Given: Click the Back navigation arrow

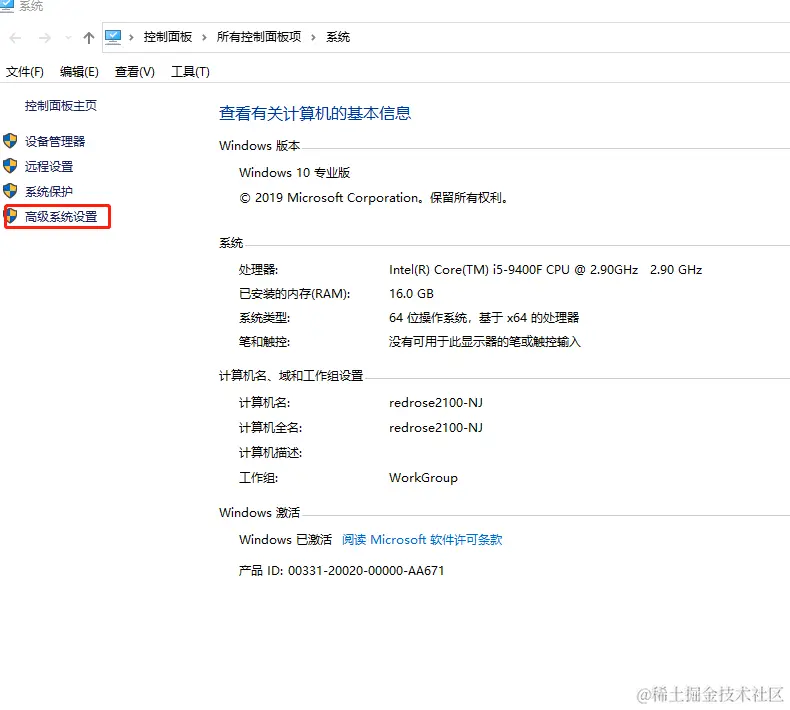Looking at the screenshot, I should [x=15, y=38].
